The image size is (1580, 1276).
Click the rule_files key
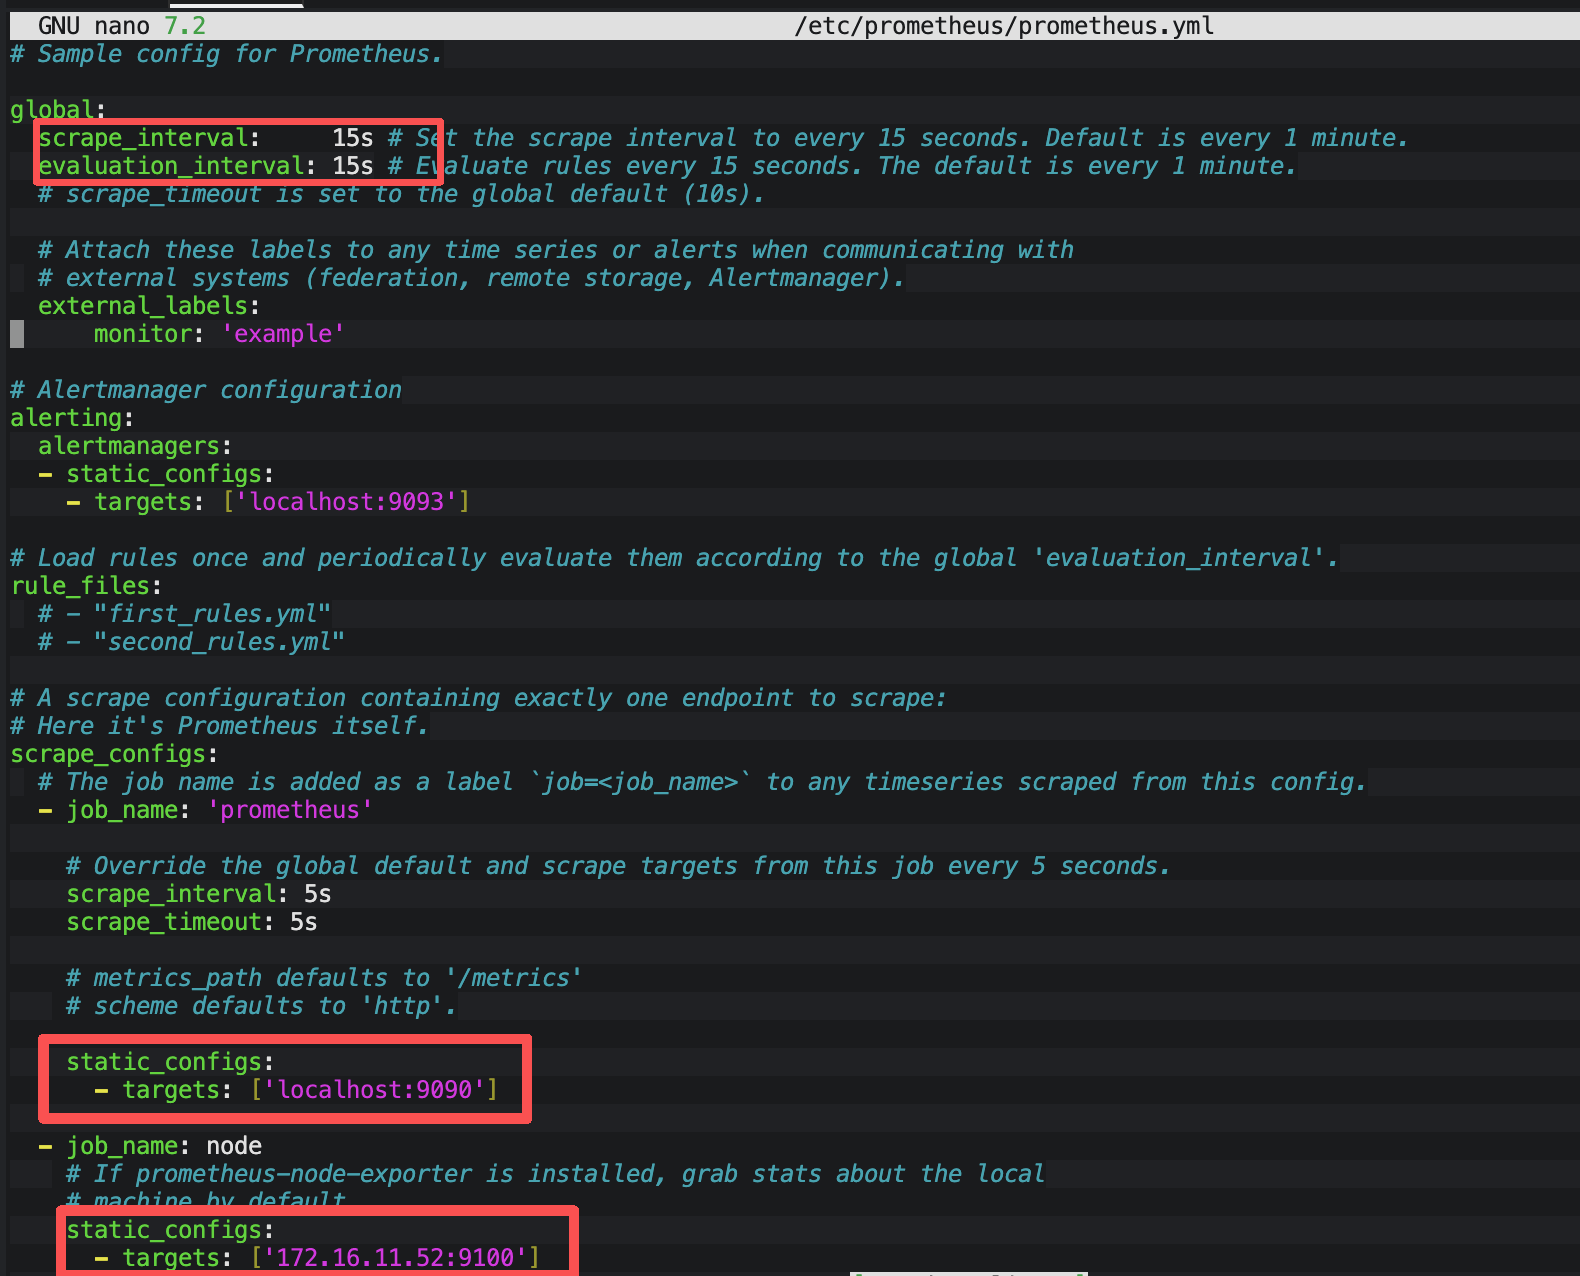pyautogui.click(x=80, y=586)
